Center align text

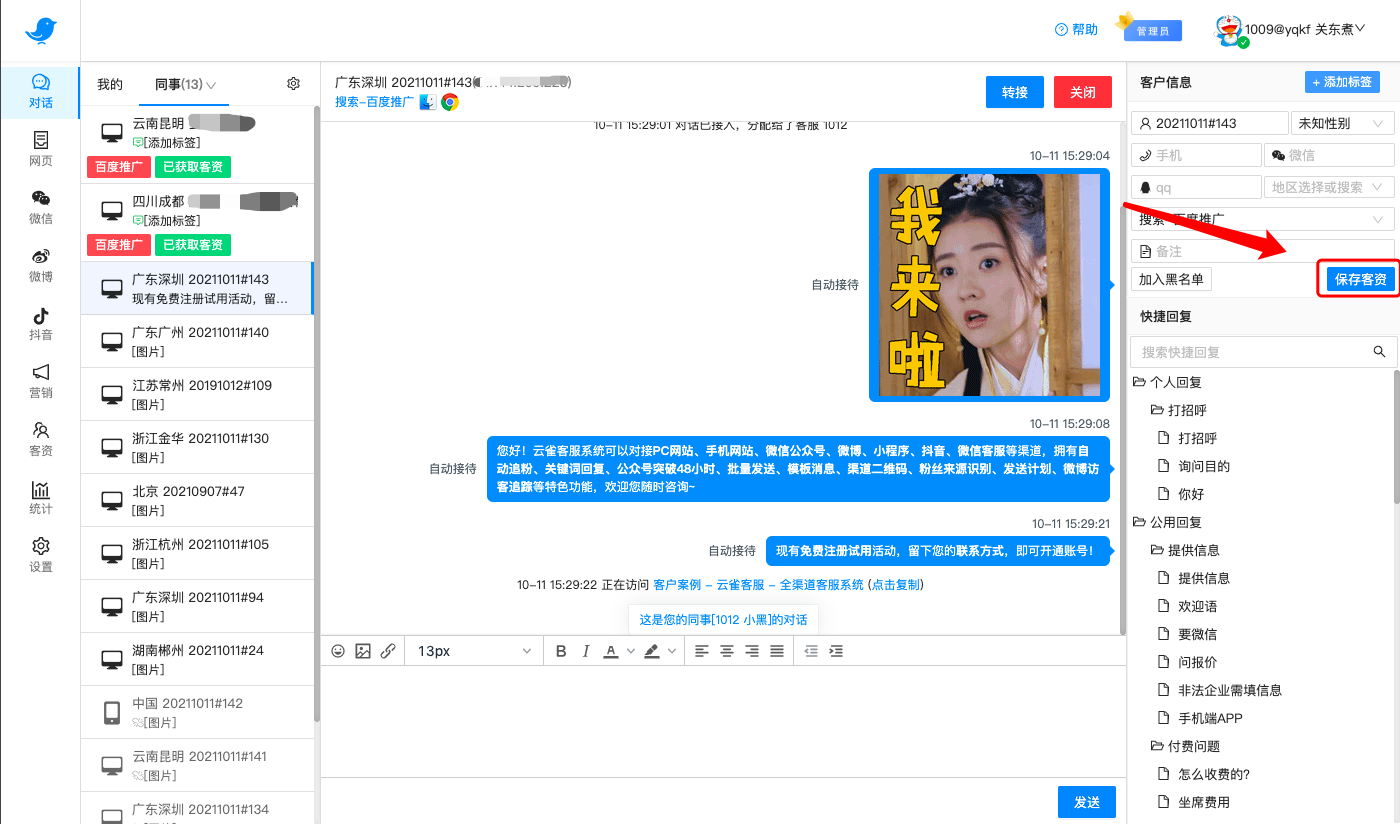pyautogui.click(x=727, y=651)
